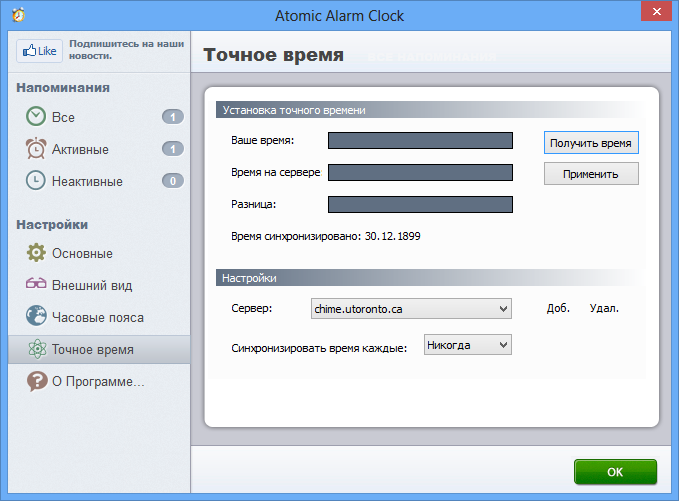Click the question mark icon for О Программе
Image resolution: width=679 pixels, height=501 pixels.
37,381
